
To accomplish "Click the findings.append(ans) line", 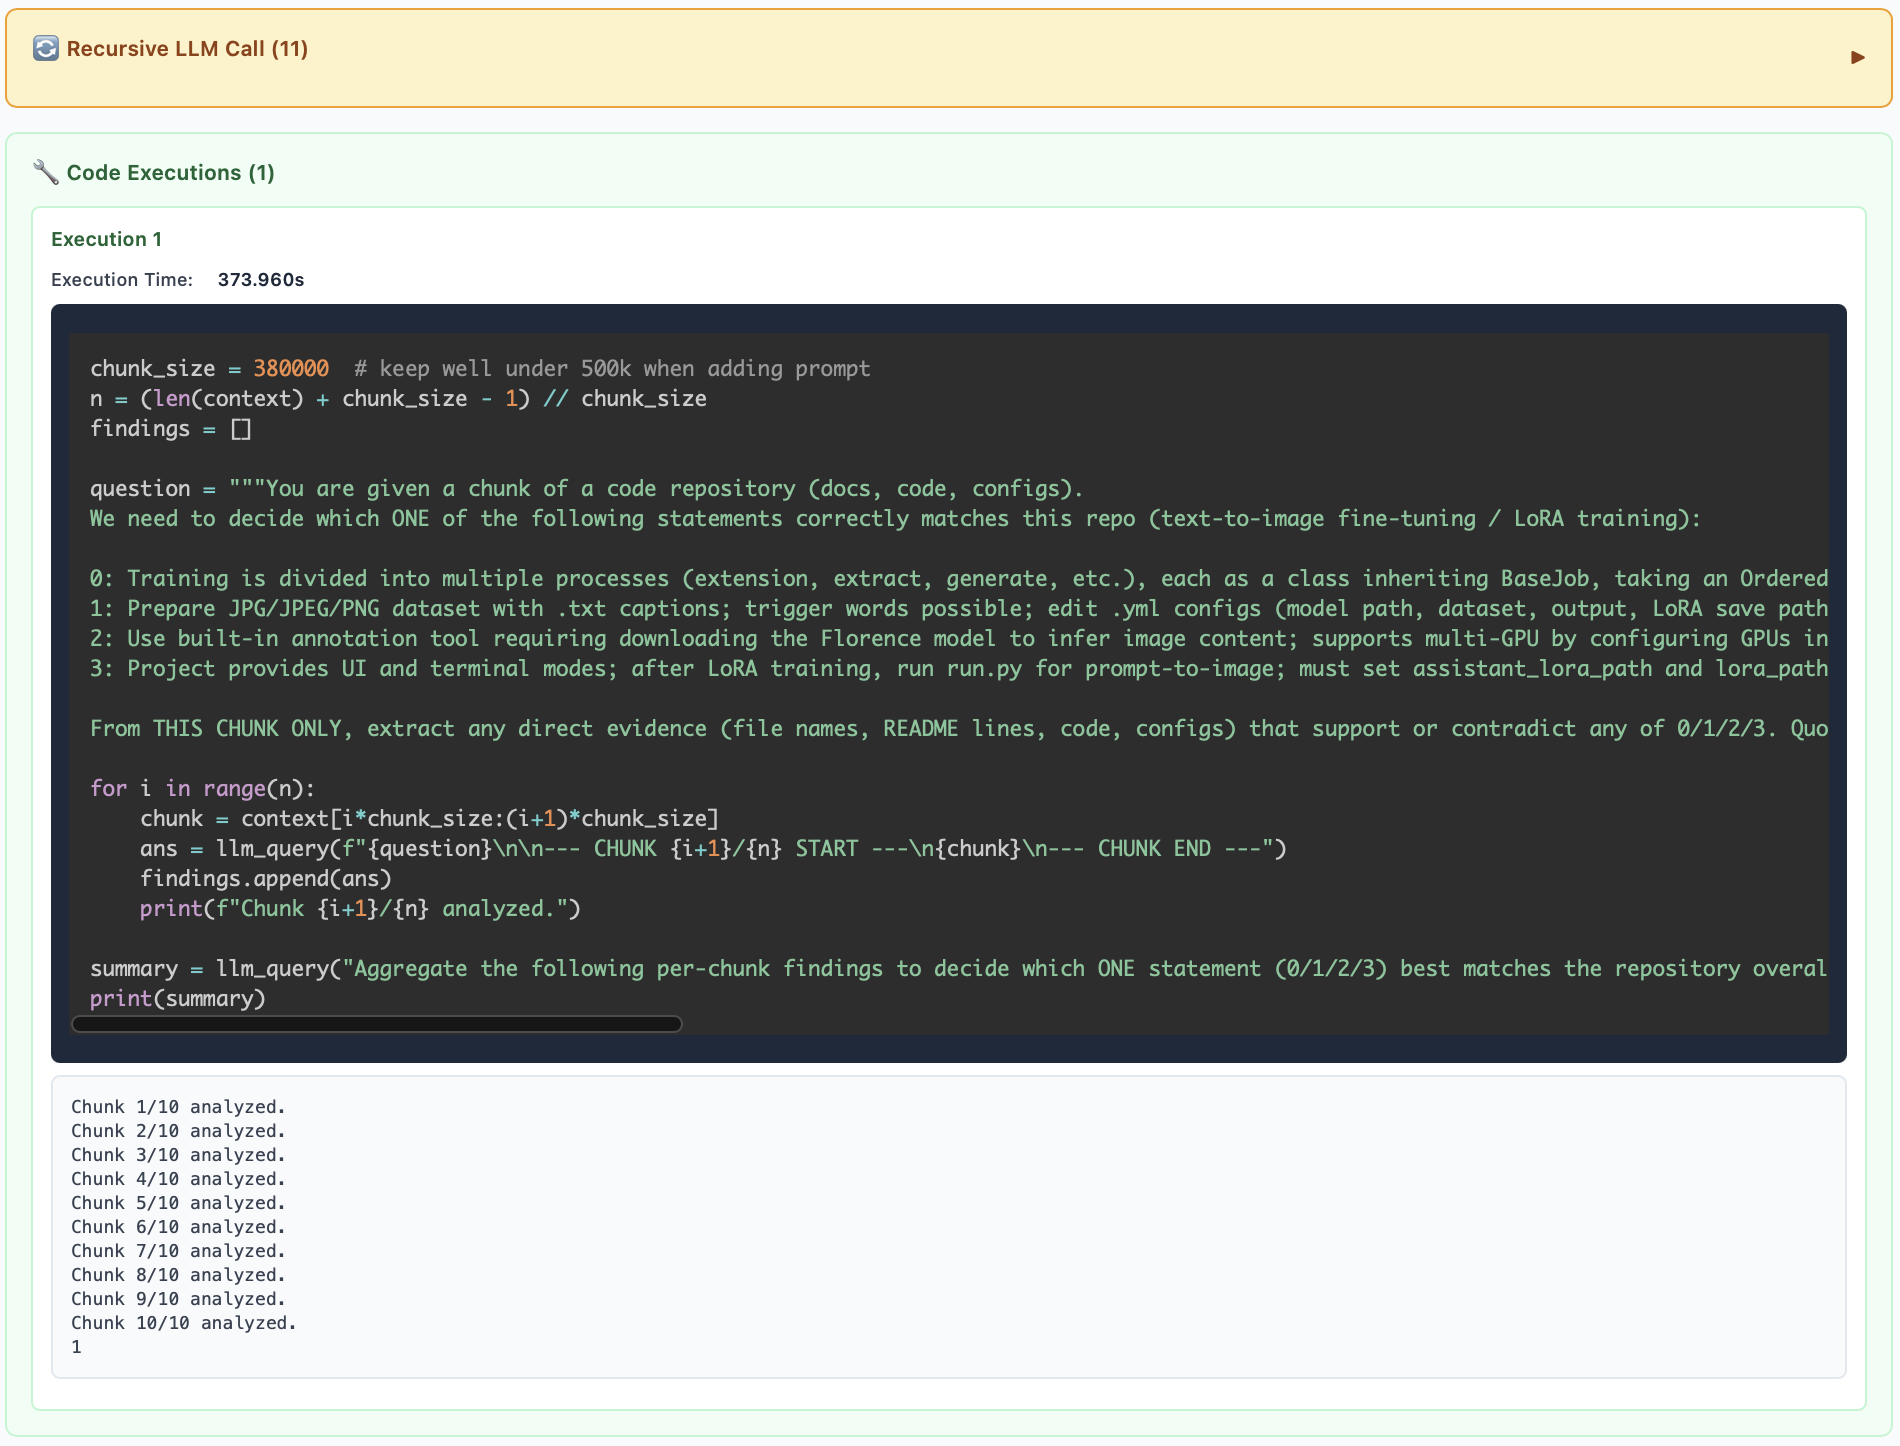I will point(265,879).
